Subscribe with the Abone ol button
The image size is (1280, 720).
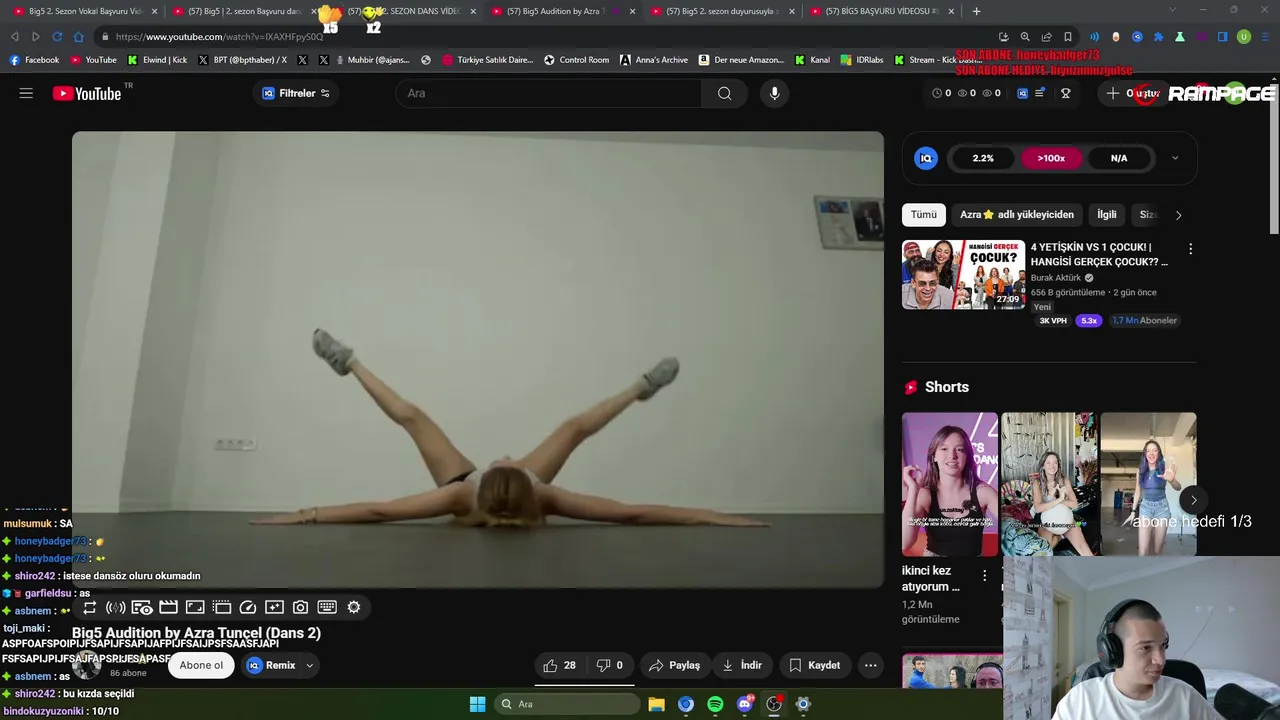coord(201,665)
